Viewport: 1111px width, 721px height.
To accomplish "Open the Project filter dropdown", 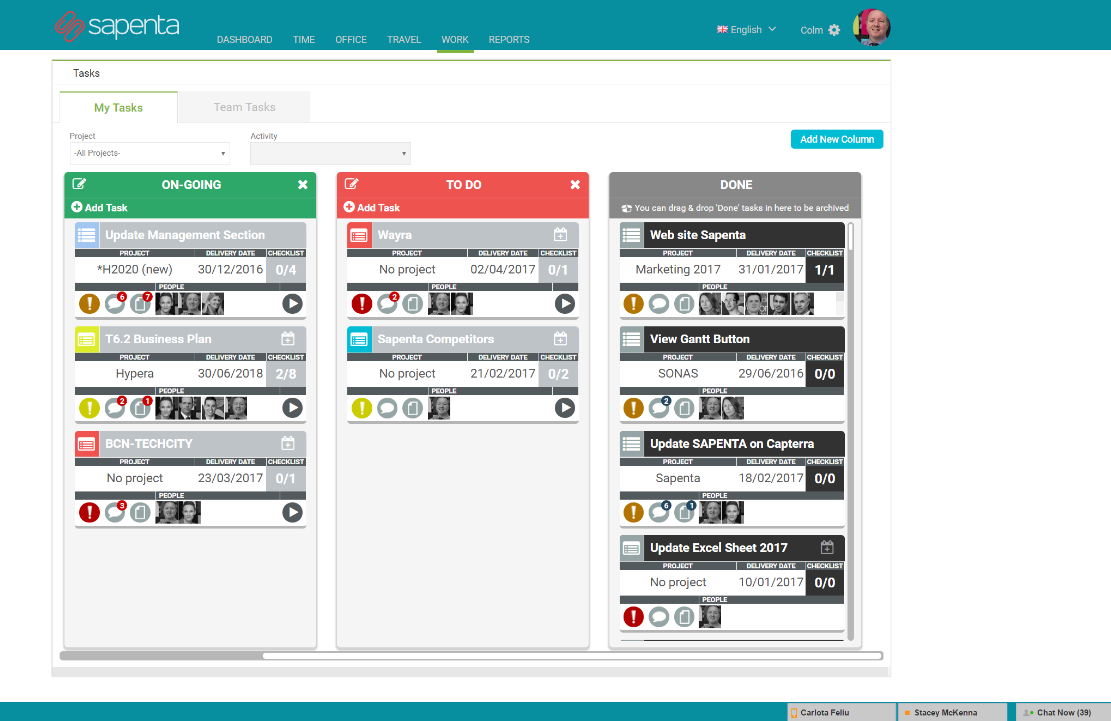I will [149, 153].
